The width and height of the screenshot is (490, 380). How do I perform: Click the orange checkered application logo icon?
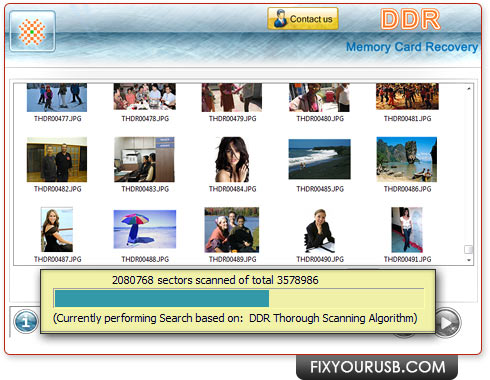point(32,31)
